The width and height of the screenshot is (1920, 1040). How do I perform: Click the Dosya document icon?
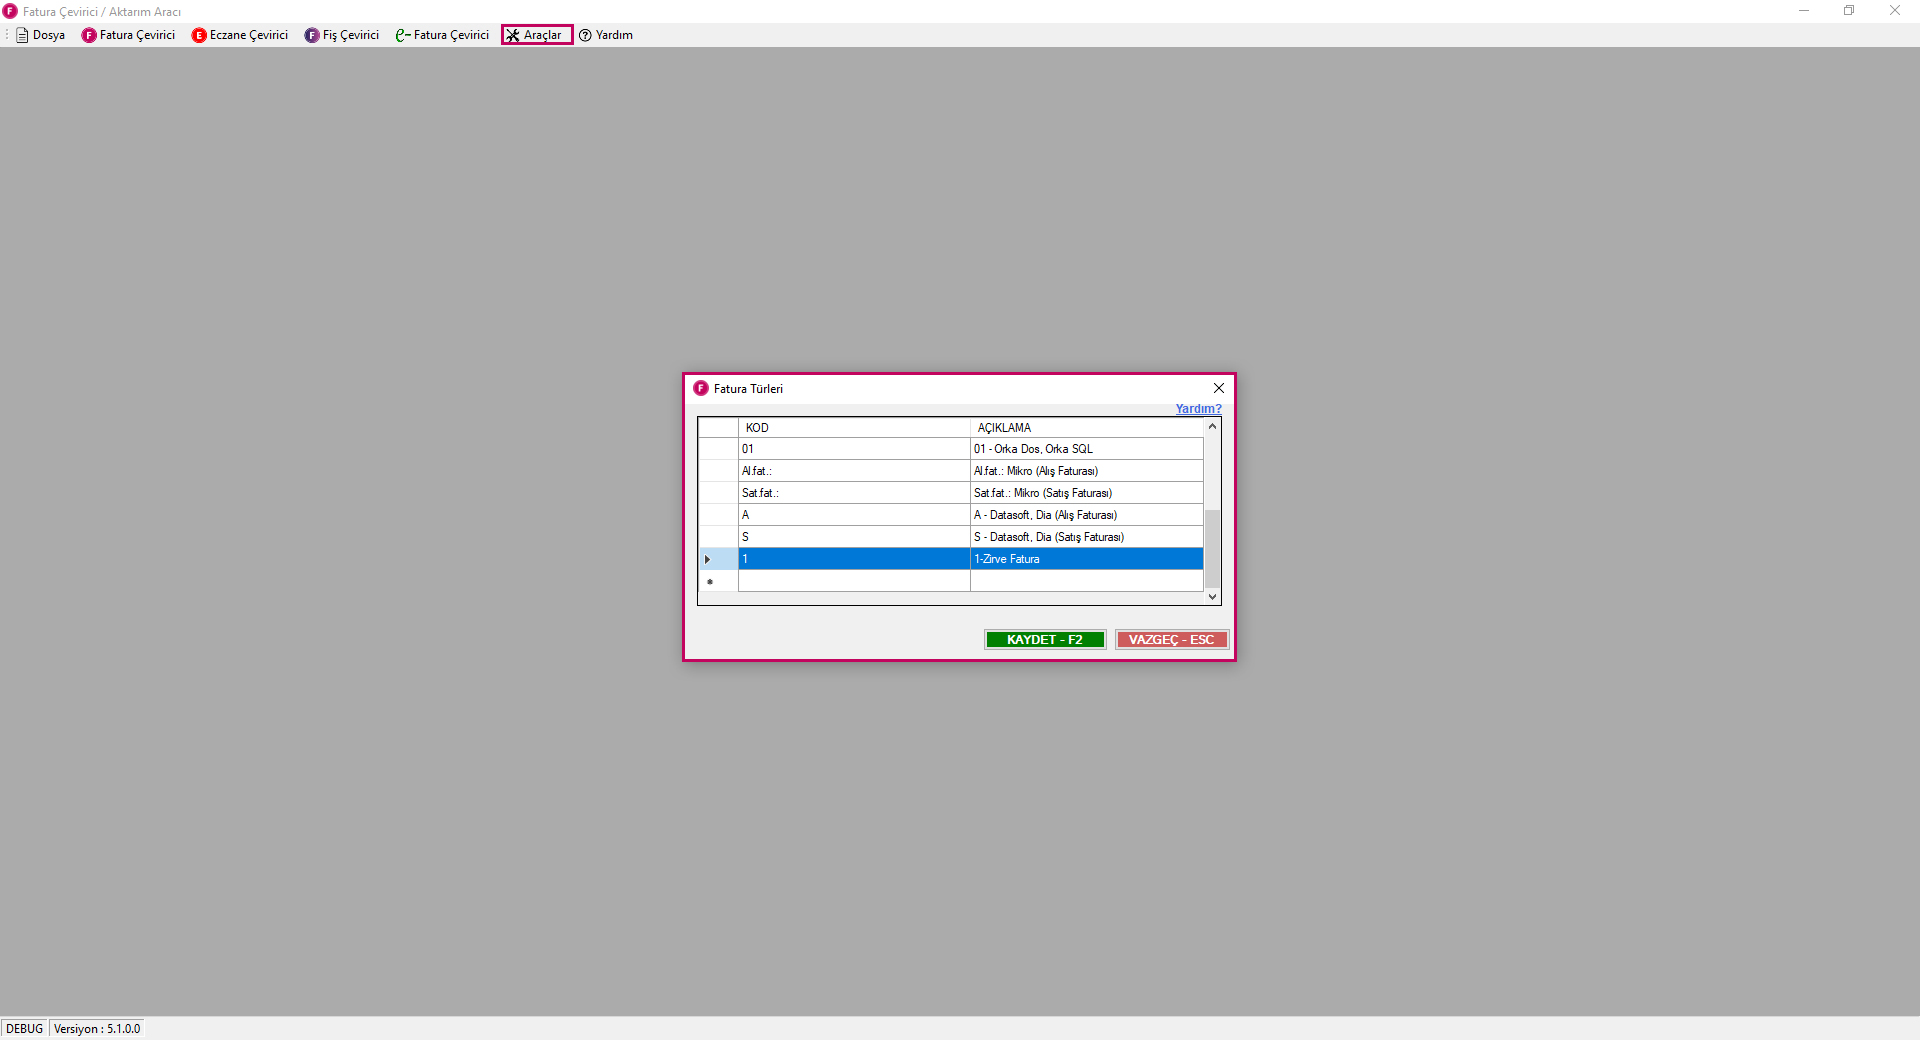click(x=22, y=35)
